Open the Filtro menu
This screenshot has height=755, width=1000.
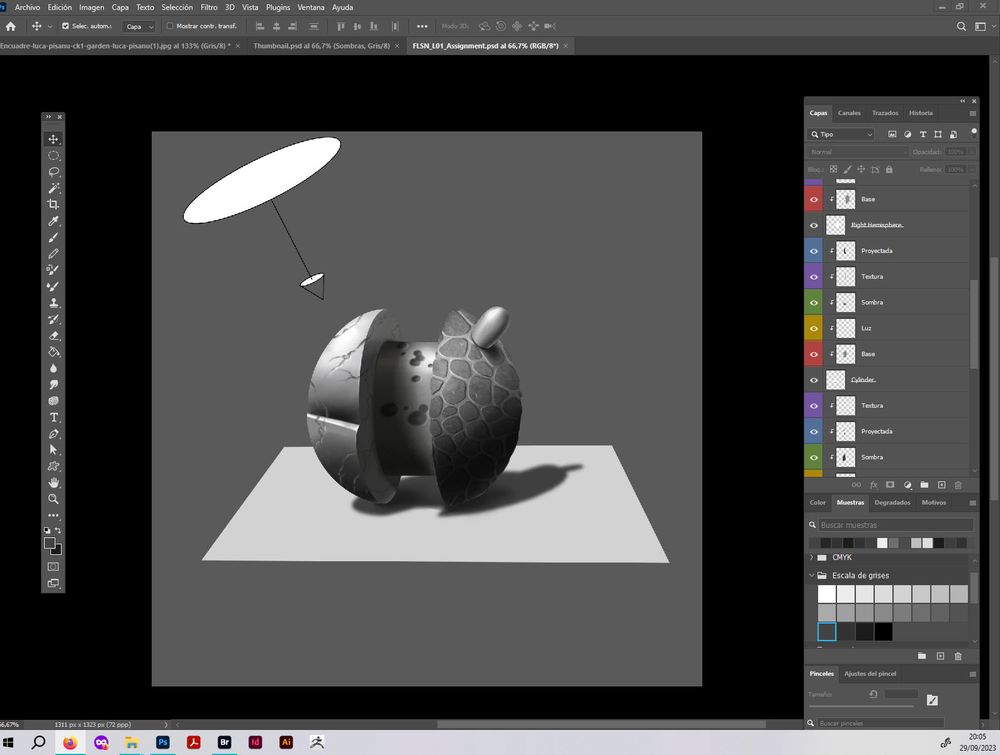[208, 7]
